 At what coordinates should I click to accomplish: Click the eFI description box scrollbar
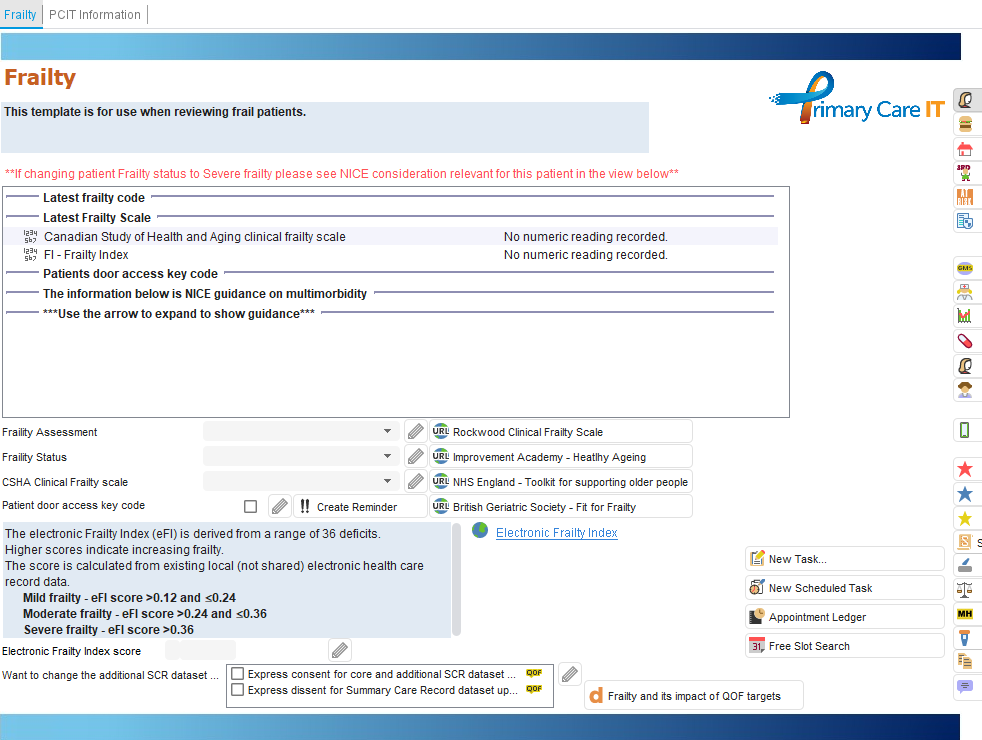[x=457, y=579]
